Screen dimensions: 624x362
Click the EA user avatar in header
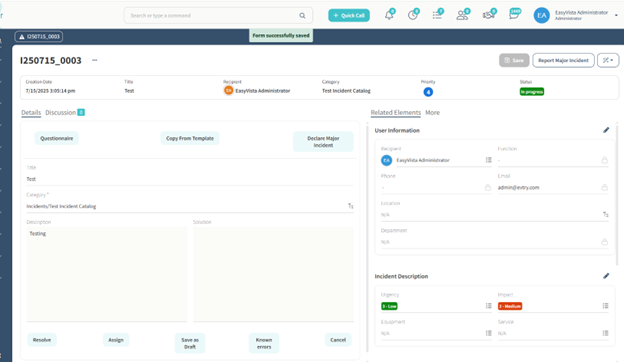click(x=542, y=16)
